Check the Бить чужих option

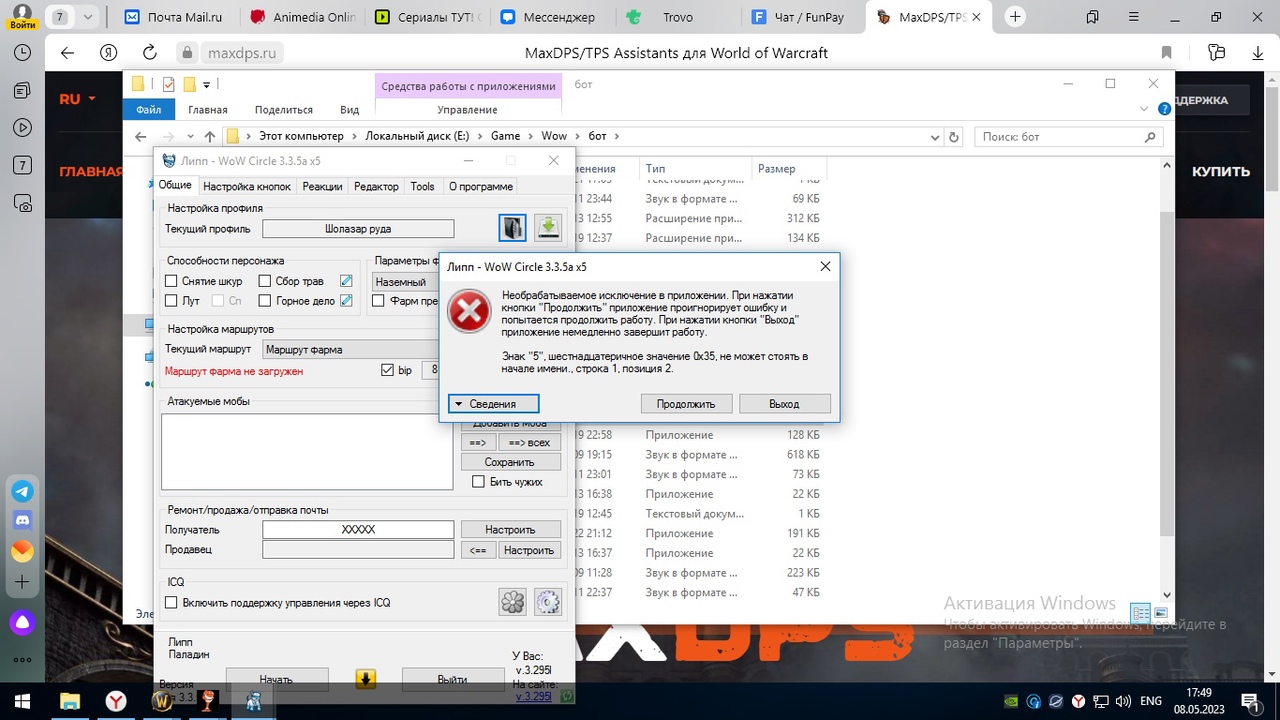478,482
